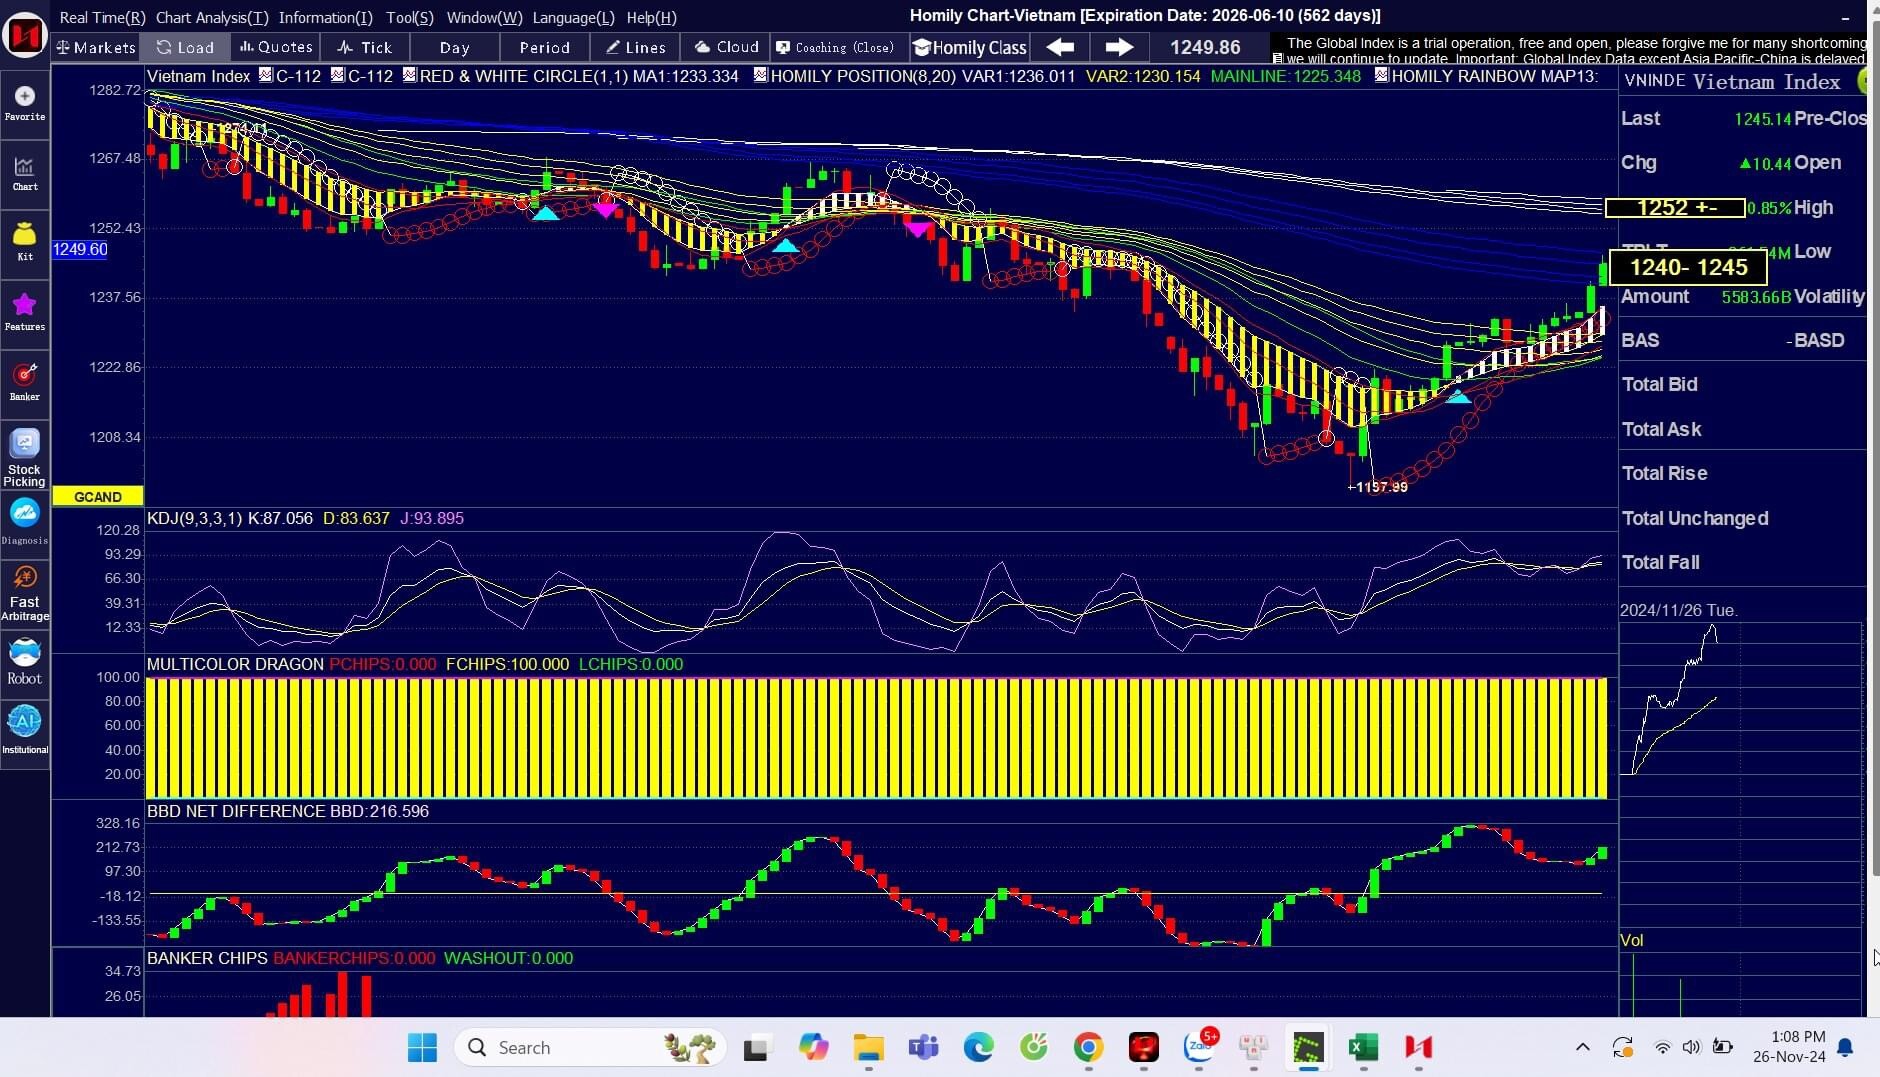Open Copilot from the taskbar
1880x1077 pixels.
point(813,1047)
